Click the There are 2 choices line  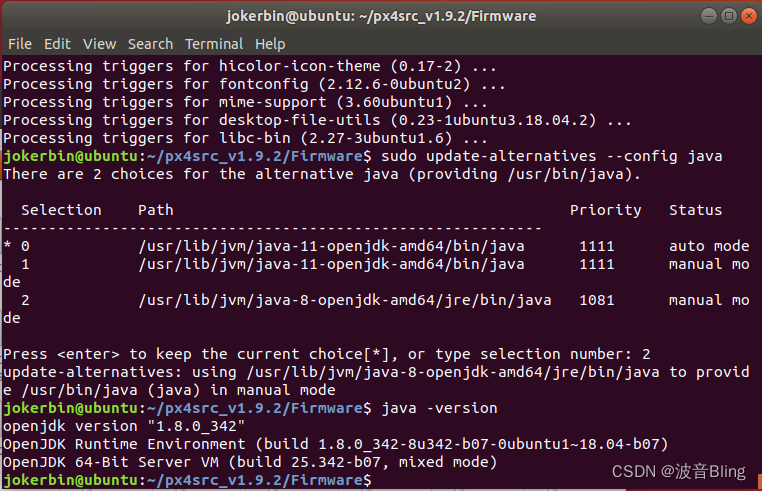(x=322, y=174)
